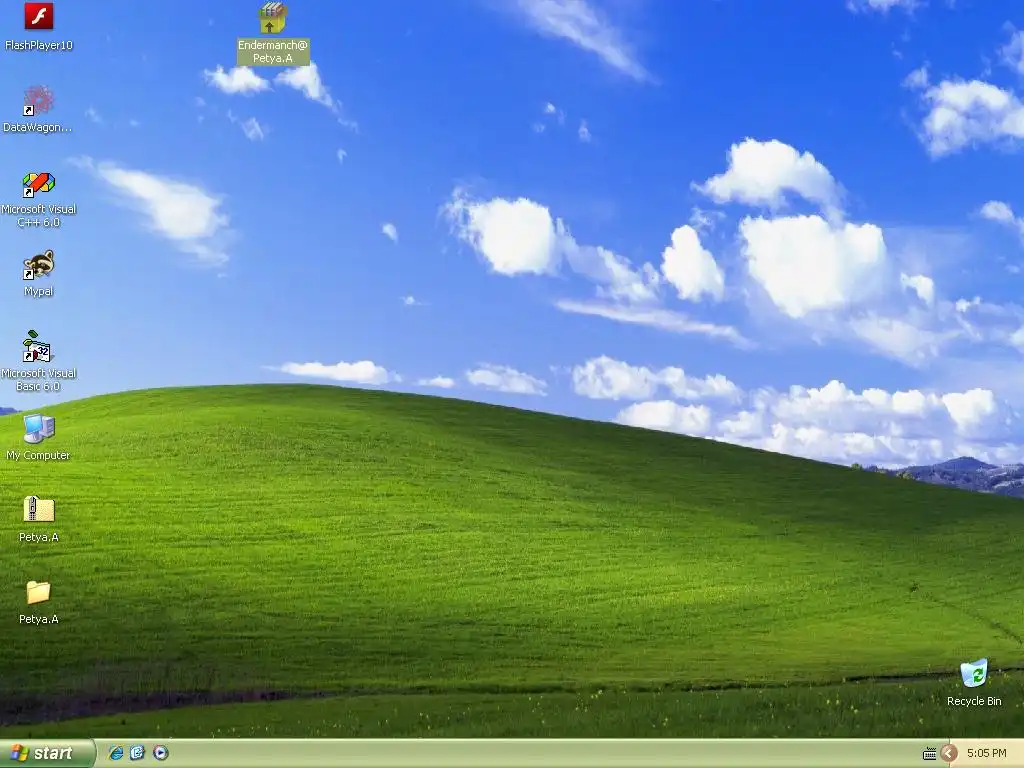The height and width of the screenshot is (768, 1024).
Task: Launch Windows Media Player from Quick Launch
Action: (x=160, y=753)
